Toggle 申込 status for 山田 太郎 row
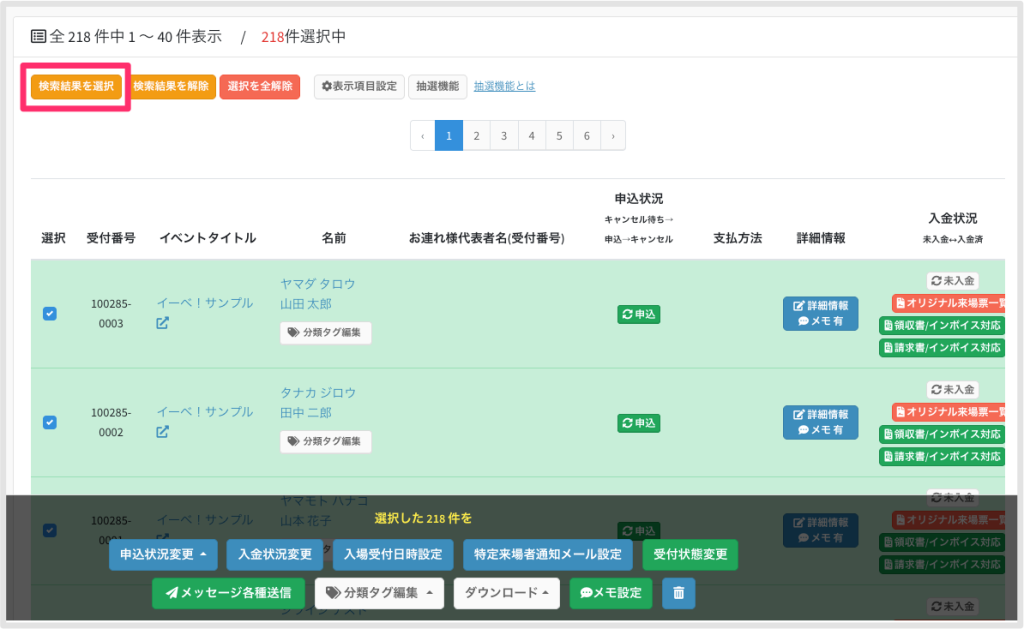The height and width of the screenshot is (629, 1024). pos(639,314)
